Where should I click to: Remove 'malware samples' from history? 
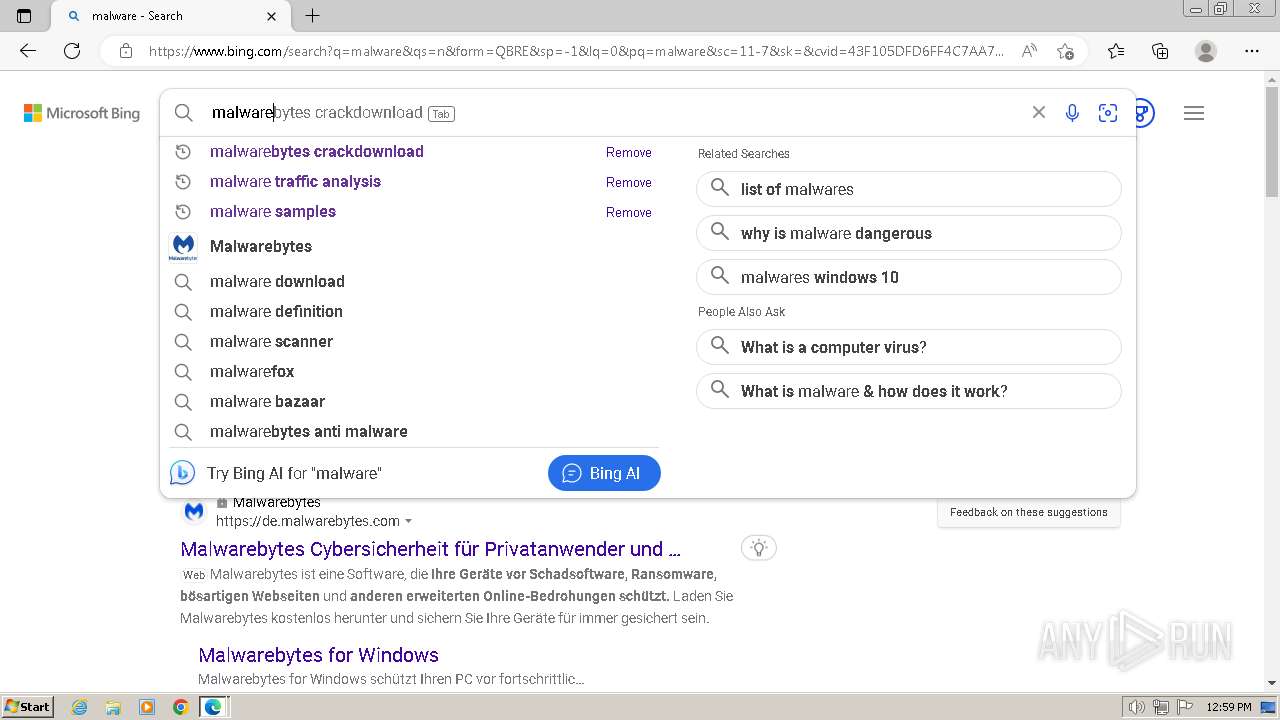(x=629, y=213)
